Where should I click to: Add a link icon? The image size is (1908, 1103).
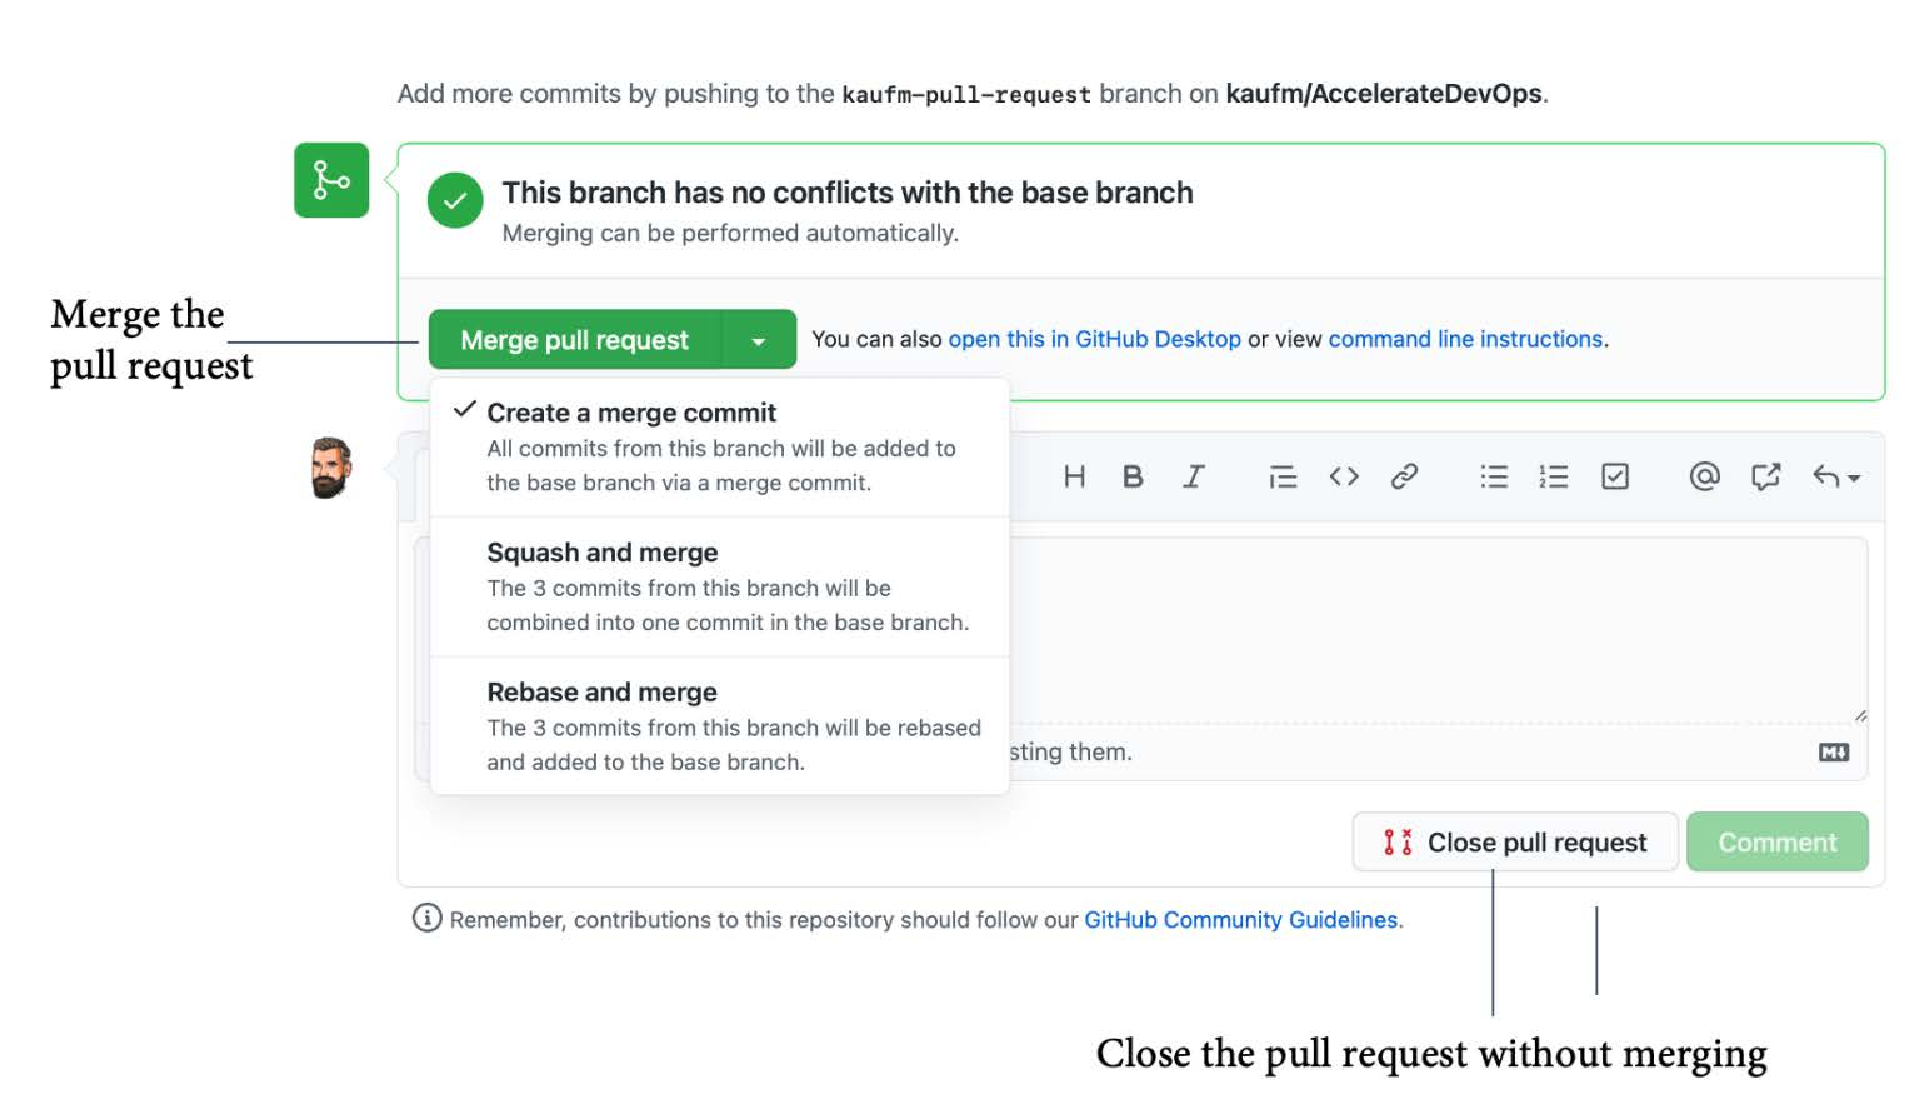pos(1404,477)
